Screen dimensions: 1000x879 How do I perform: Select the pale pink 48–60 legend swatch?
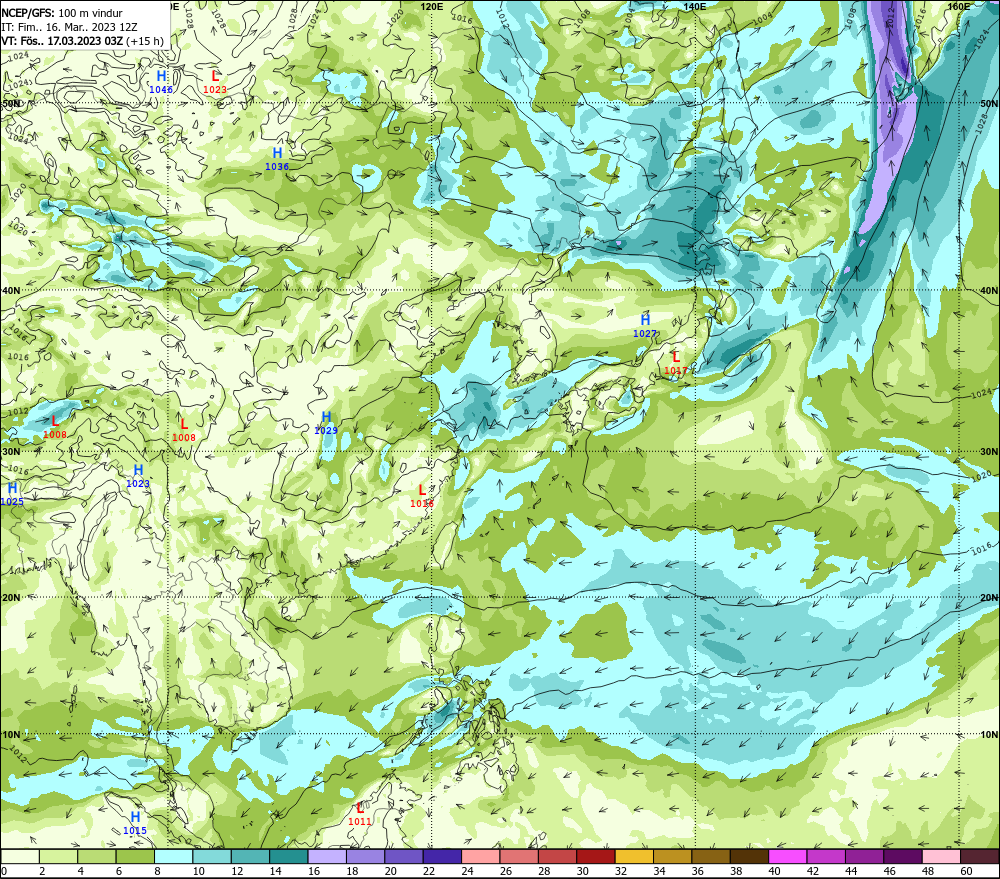coord(941,856)
